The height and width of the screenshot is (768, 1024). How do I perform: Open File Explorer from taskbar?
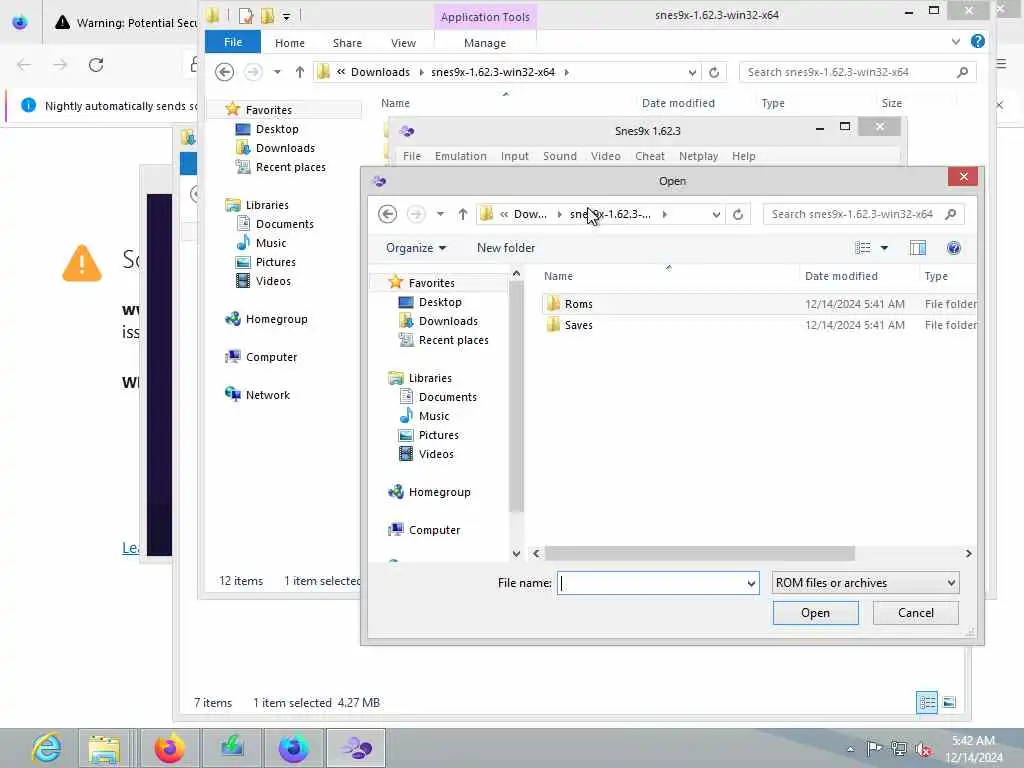pyautogui.click(x=104, y=748)
